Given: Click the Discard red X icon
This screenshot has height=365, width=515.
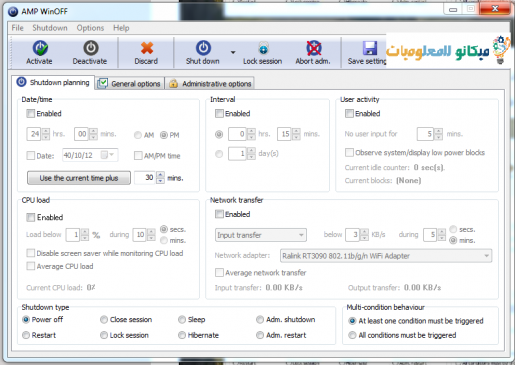Looking at the screenshot, I should pyautogui.click(x=146, y=48).
